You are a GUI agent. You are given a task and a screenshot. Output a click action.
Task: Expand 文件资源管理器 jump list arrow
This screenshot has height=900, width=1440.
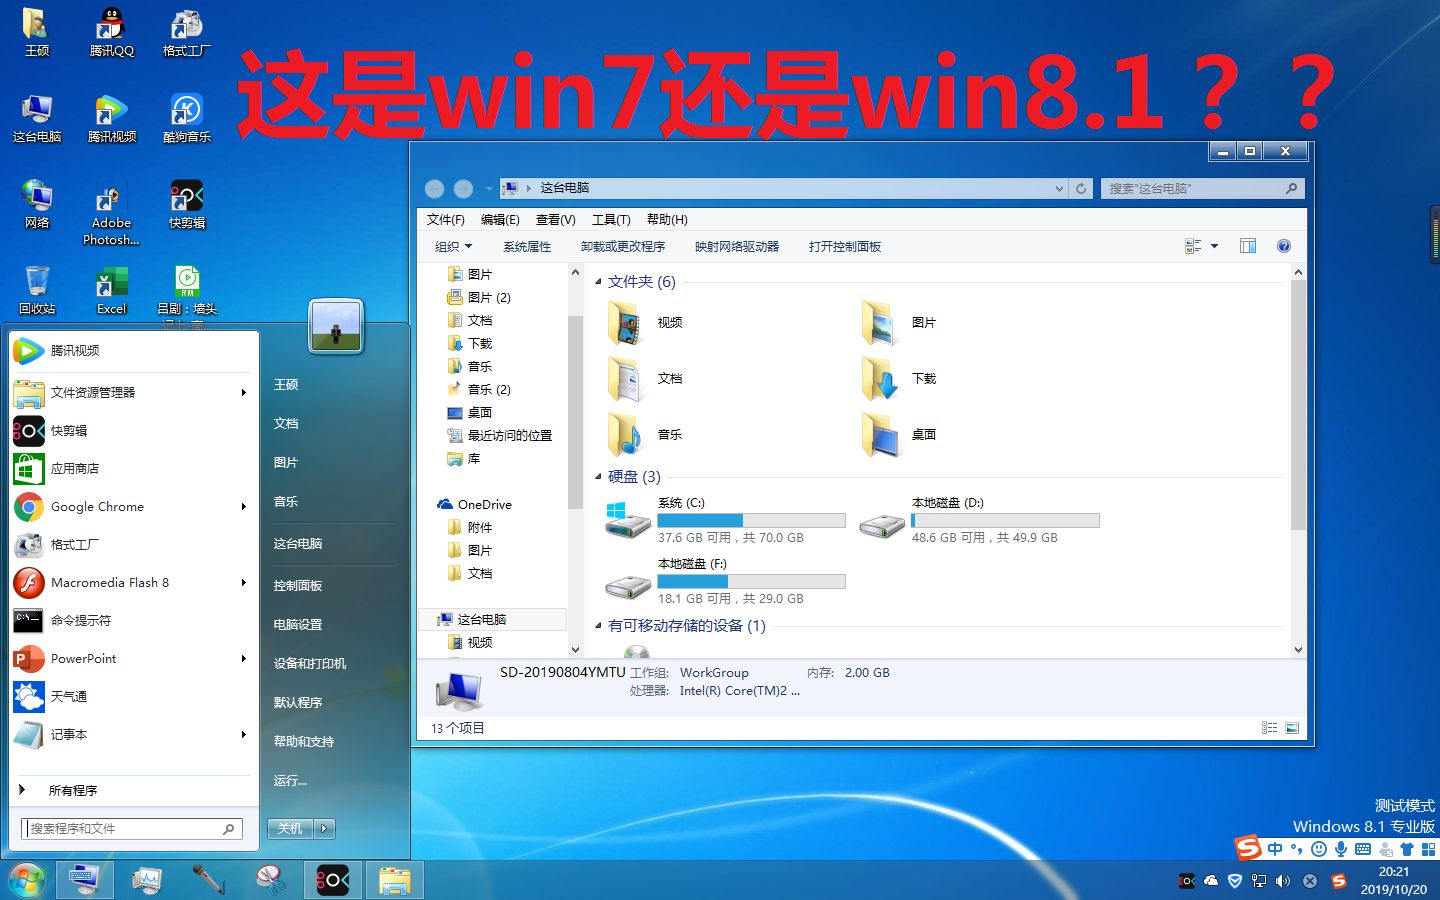243,392
